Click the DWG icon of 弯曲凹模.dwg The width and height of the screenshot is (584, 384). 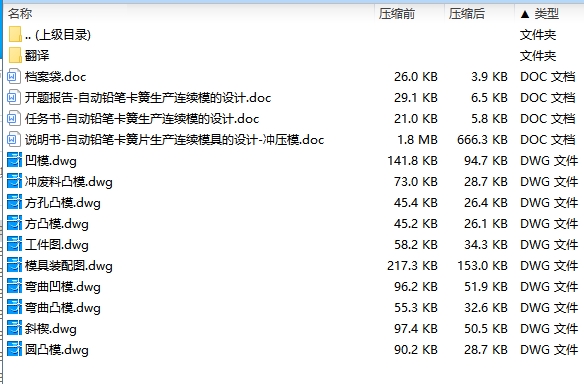pos(15,286)
